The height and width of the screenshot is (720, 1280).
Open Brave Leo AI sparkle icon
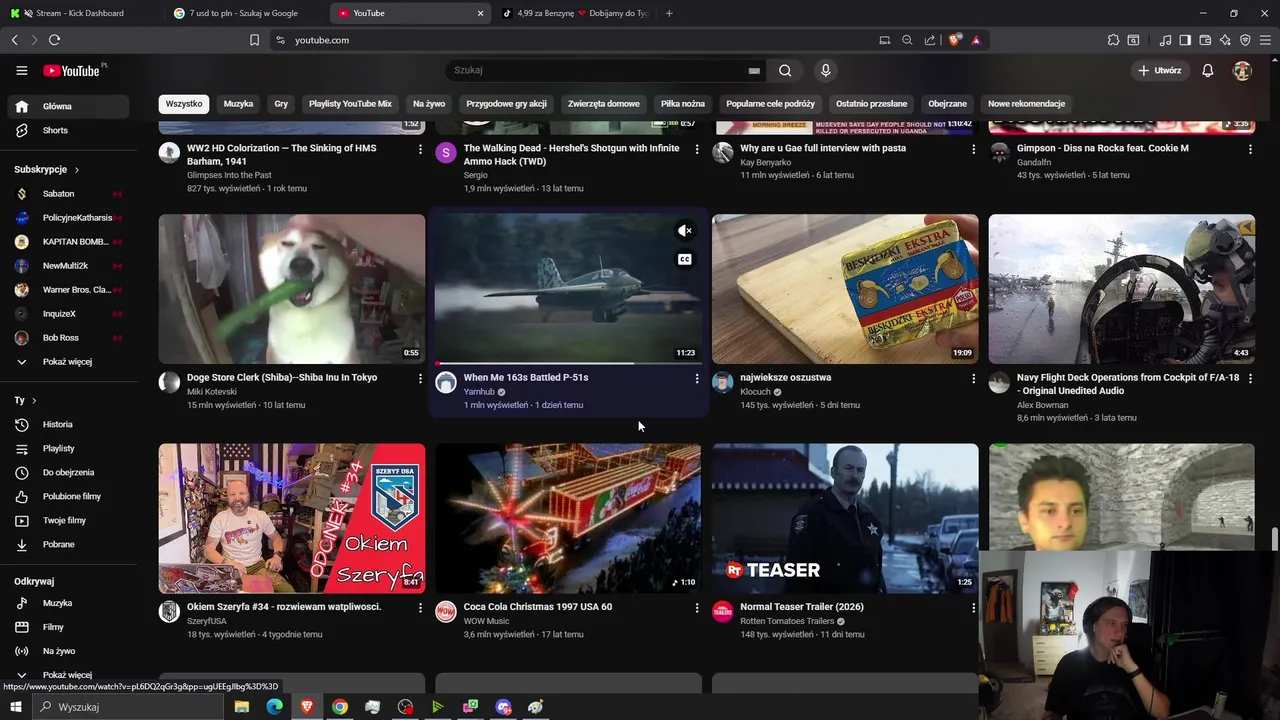coord(1225,40)
